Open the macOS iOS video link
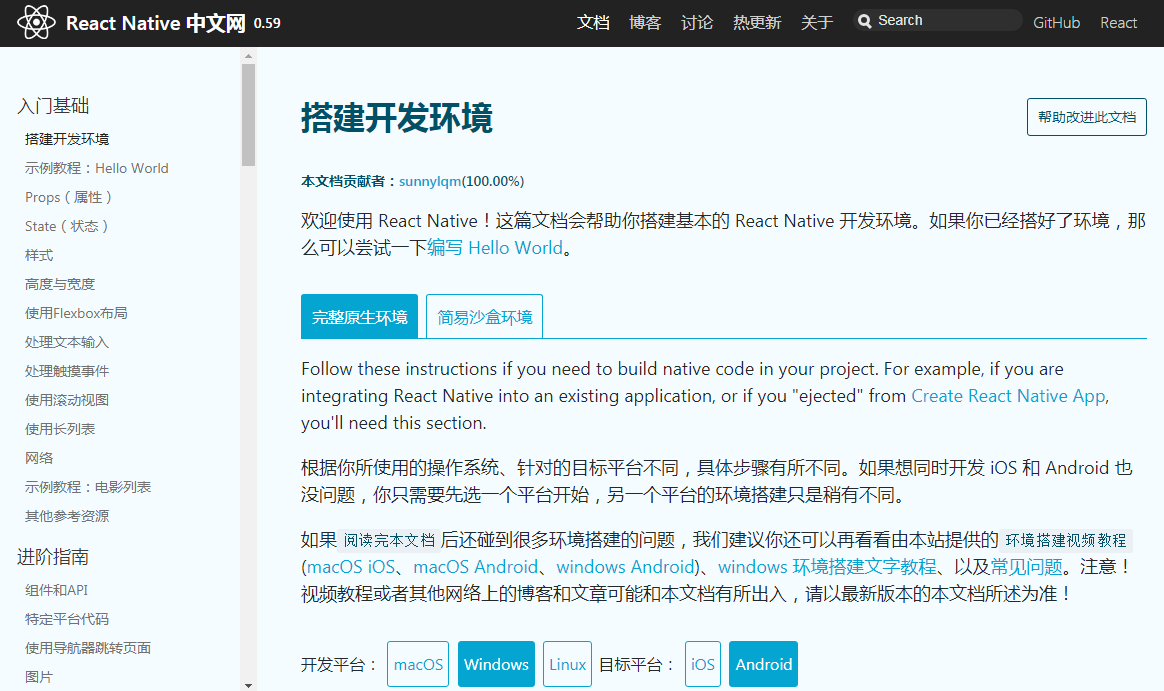Screen dimensions: 1164x691 tap(351, 567)
